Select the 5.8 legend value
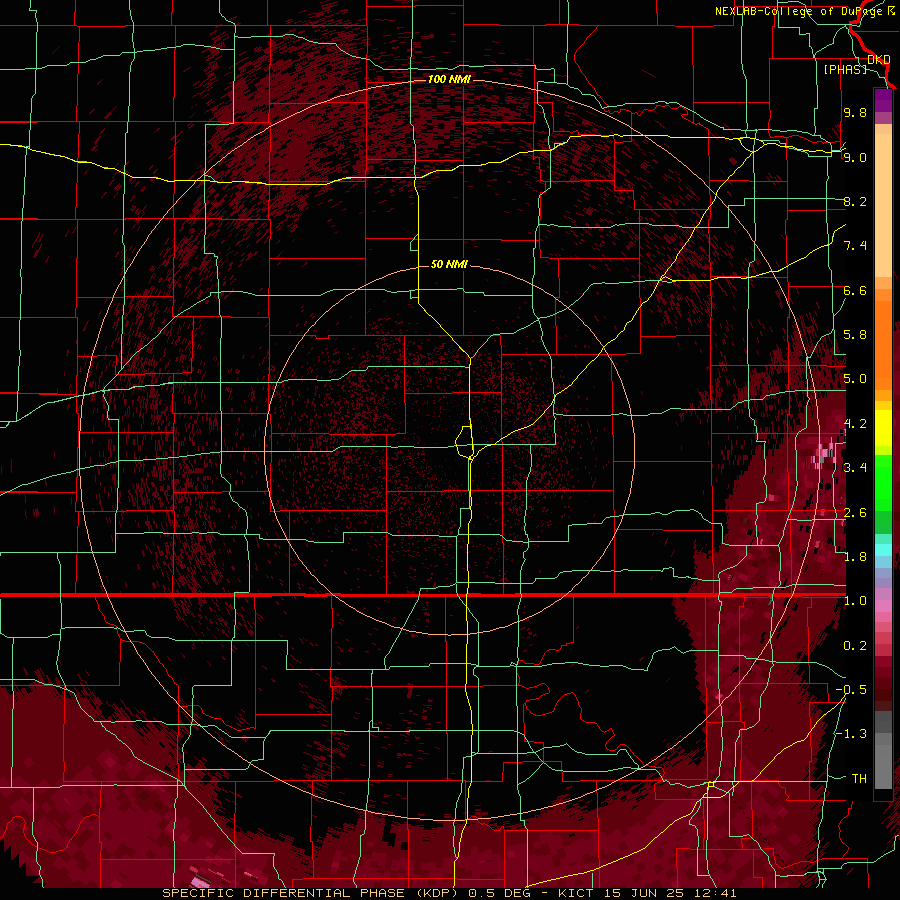Image resolution: width=900 pixels, height=900 pixels. click(855, 335)
